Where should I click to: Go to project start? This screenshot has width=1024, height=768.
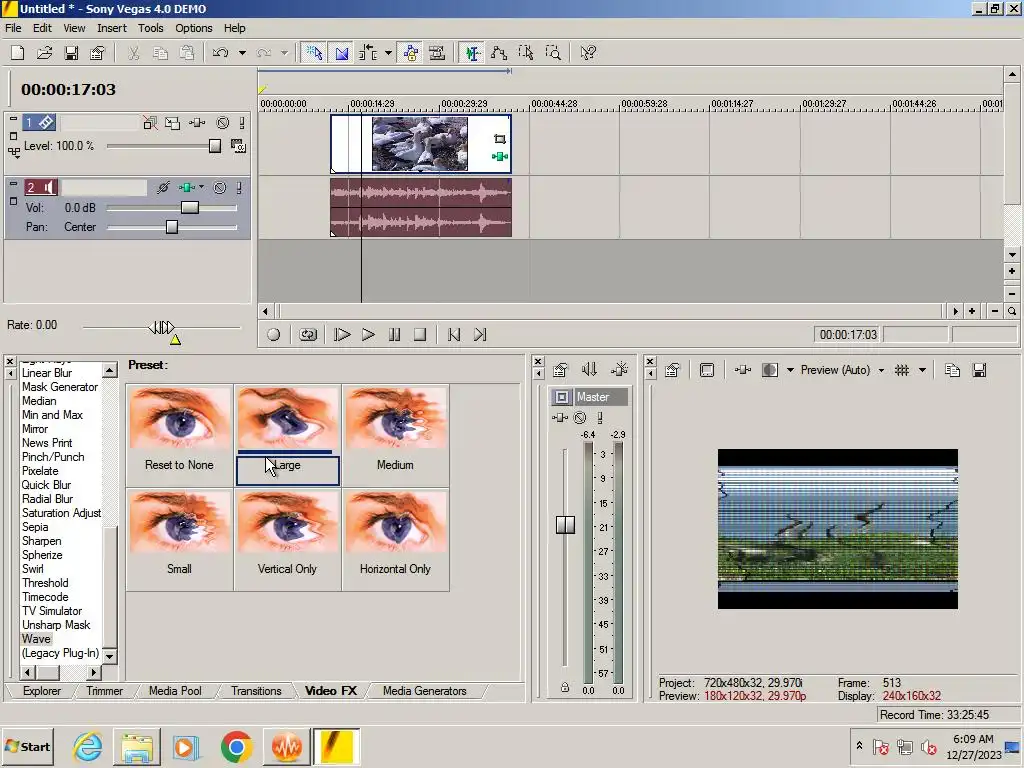(454, 335)
